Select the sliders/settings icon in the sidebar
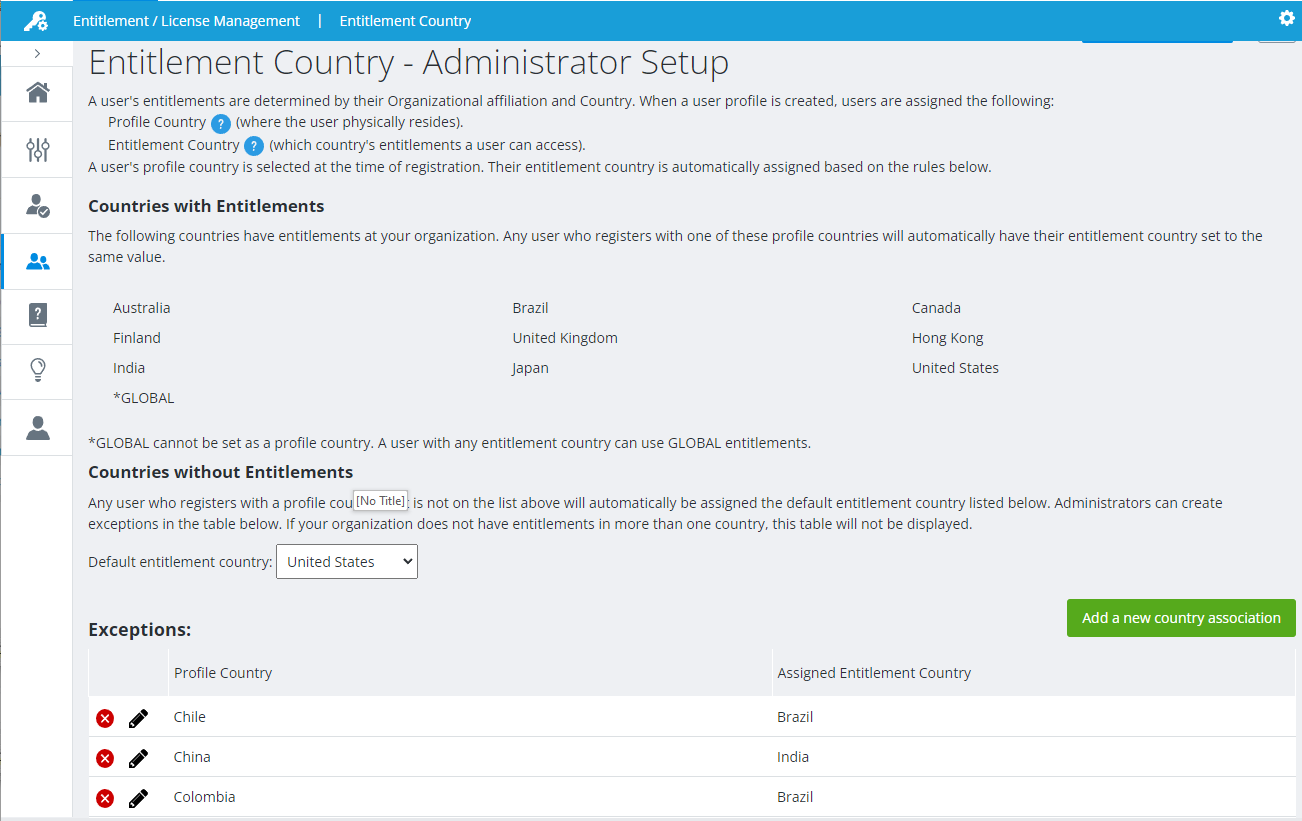The image size is (1302, 821). (x=37, y=149)
